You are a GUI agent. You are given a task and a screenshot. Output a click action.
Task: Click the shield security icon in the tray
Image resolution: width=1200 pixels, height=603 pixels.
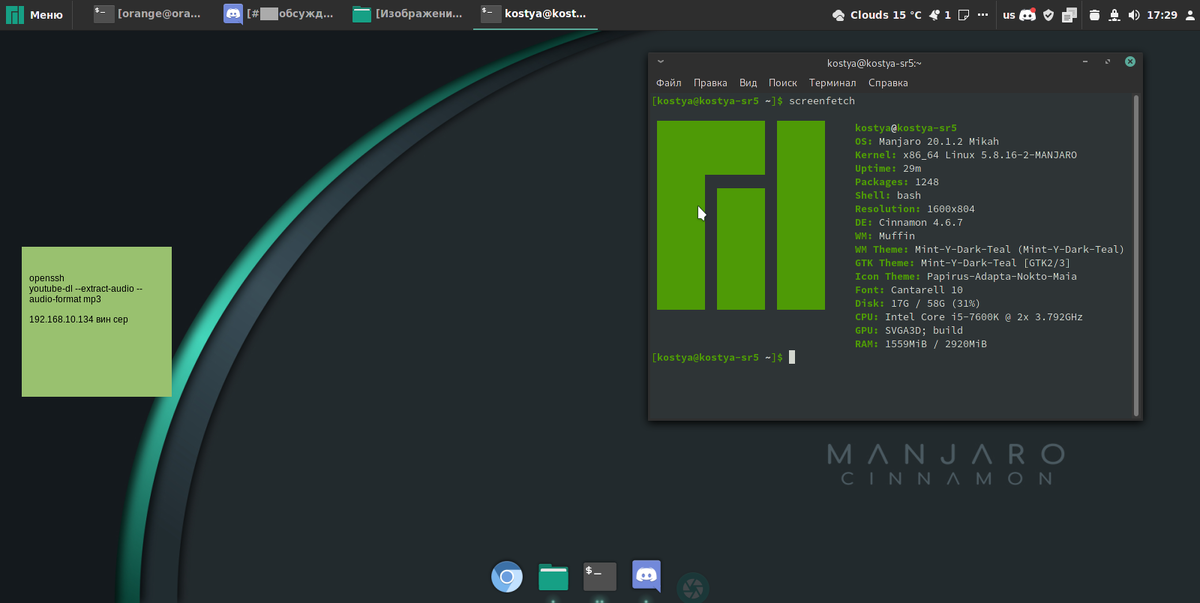tap(1048, 14)
